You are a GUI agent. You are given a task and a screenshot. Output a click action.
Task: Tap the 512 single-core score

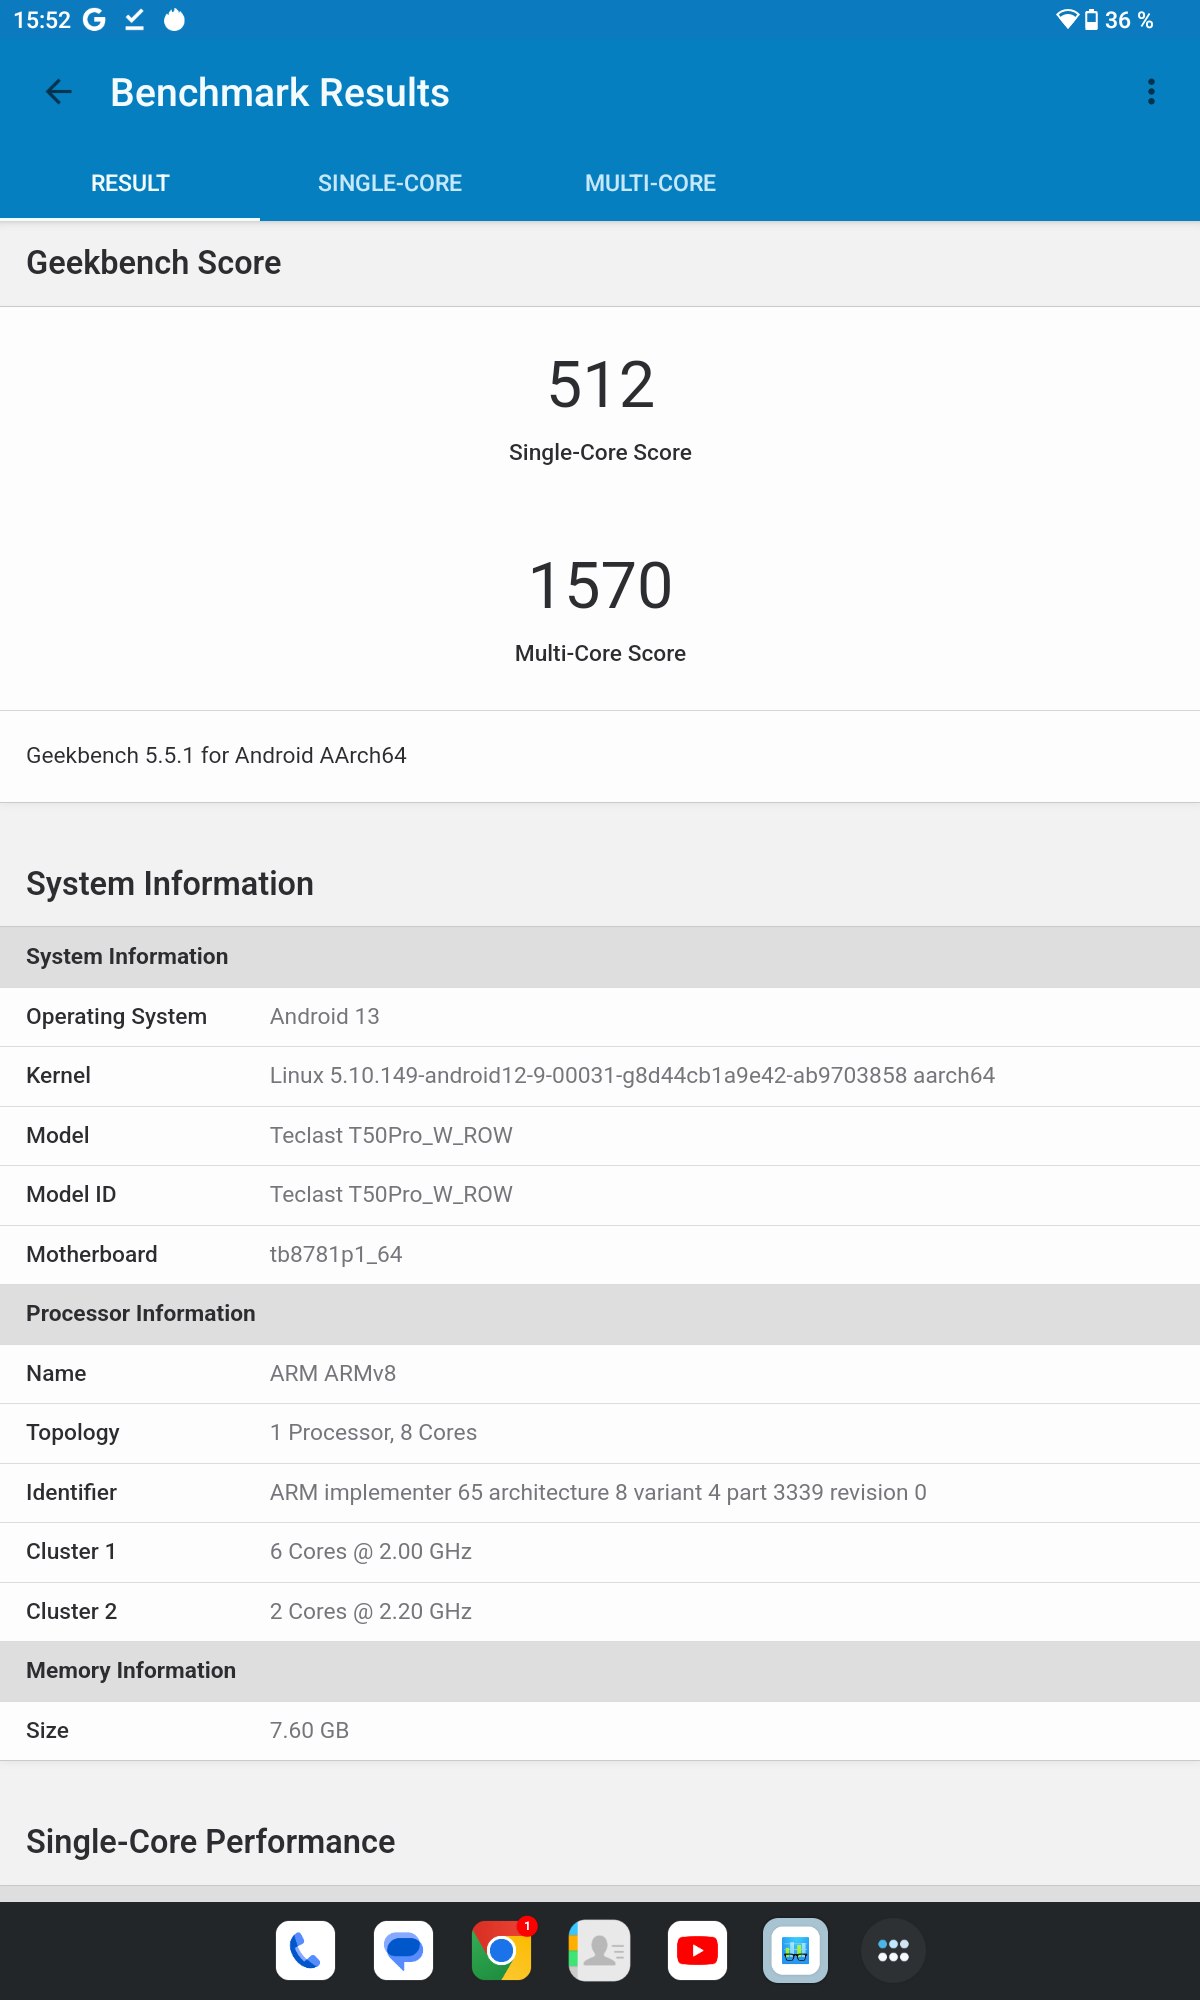click(x=601, y=385)
